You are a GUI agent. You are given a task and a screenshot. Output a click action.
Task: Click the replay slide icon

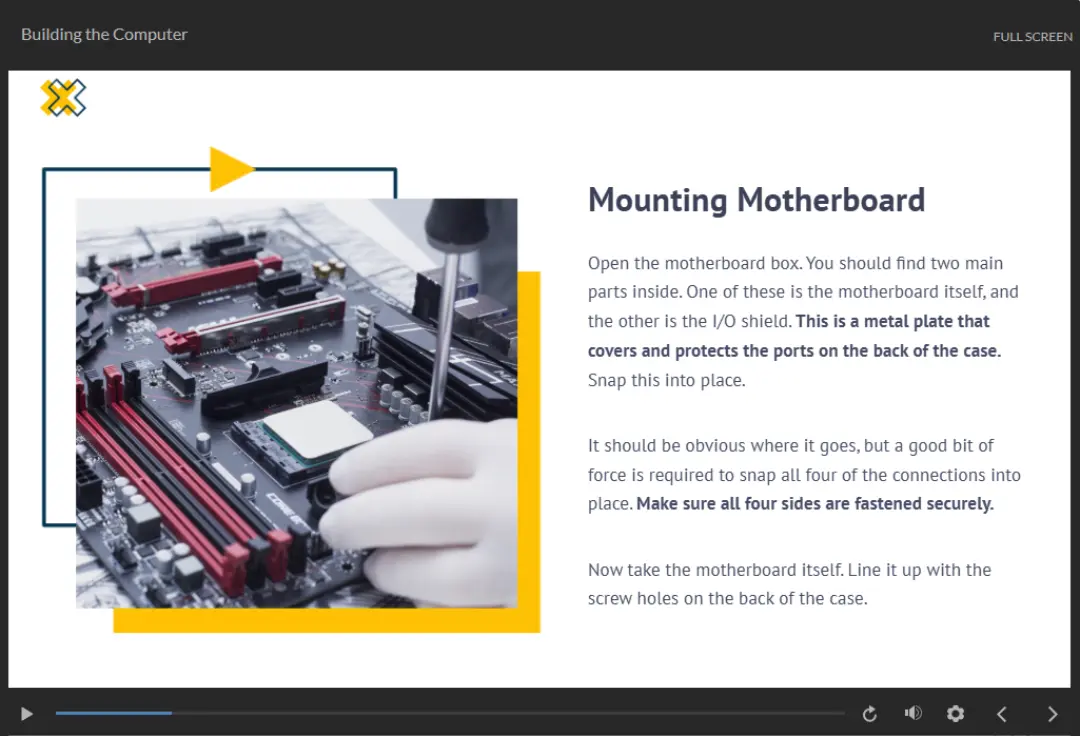tap(869, 713)
